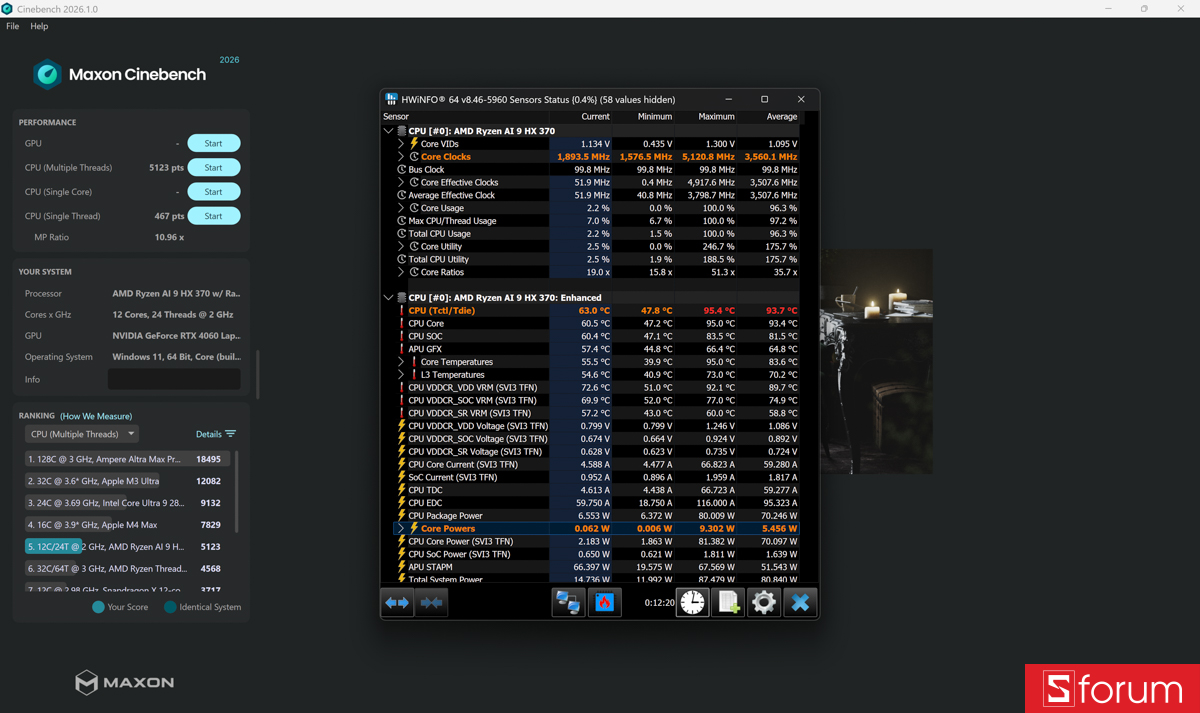
Task: Open HWiNFO sensor settings gear icon
Action: coord(764,602)
